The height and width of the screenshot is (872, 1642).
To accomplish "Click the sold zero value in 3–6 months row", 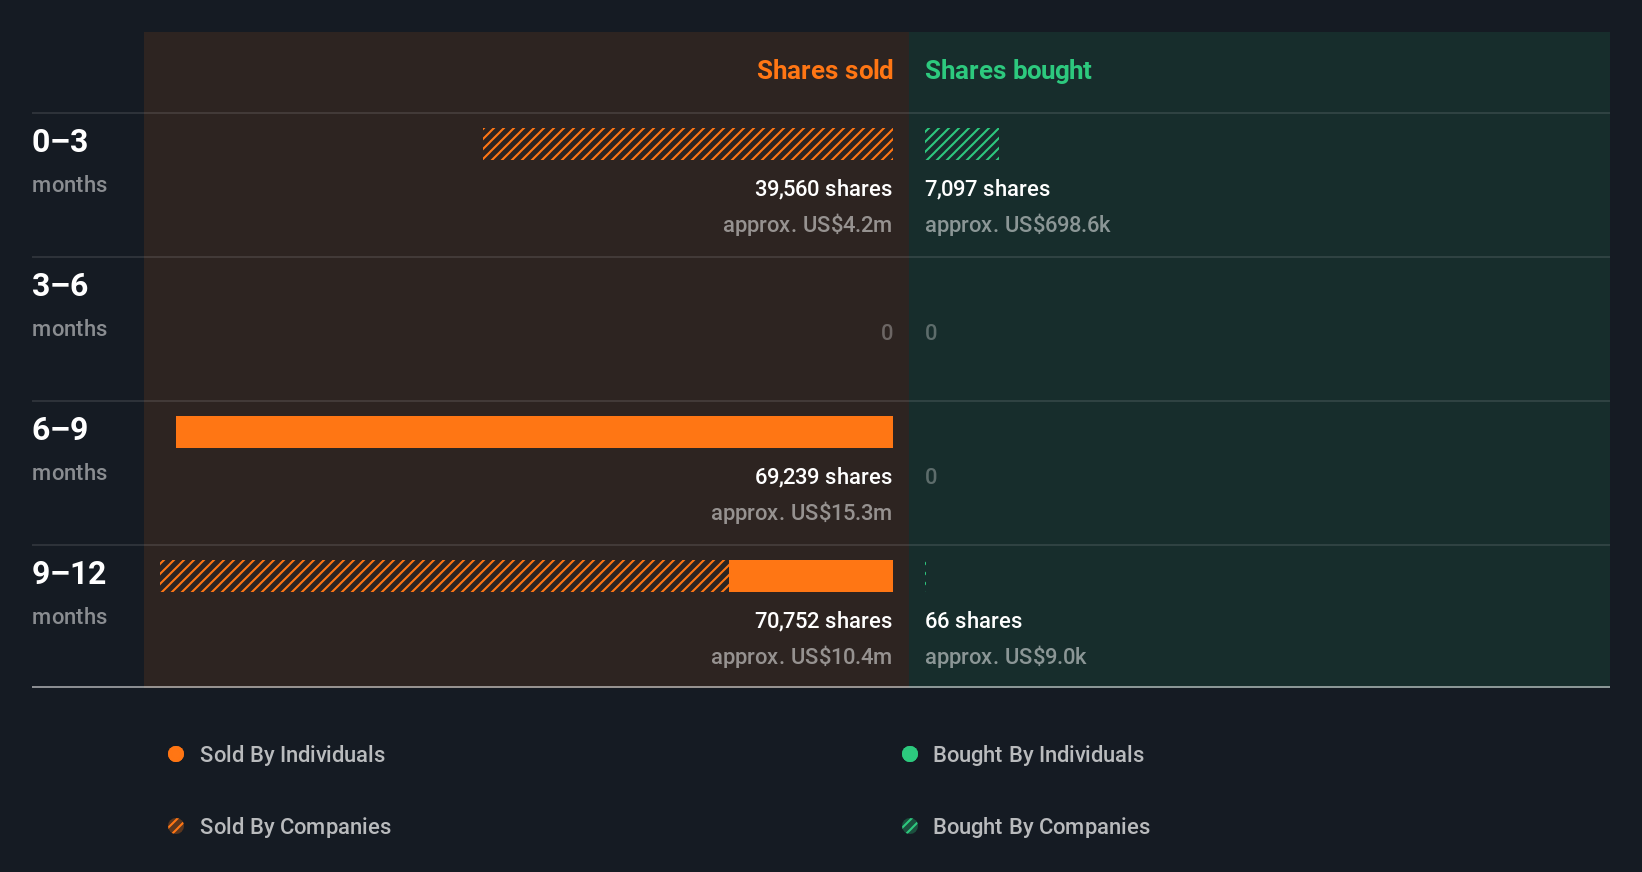I will click(x=886, y=332).
